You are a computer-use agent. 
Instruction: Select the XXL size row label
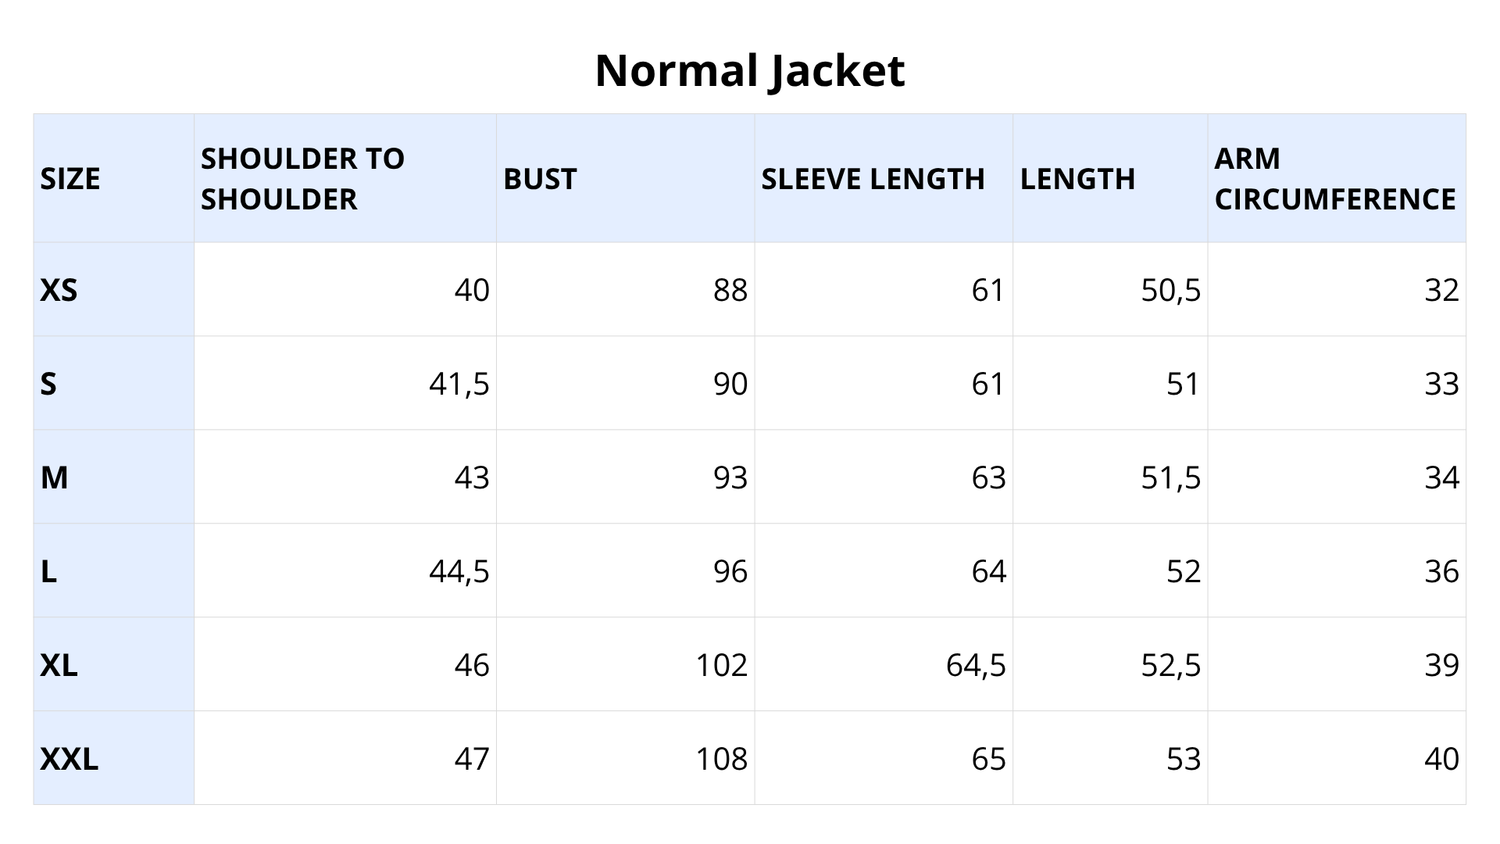[69, 759]
